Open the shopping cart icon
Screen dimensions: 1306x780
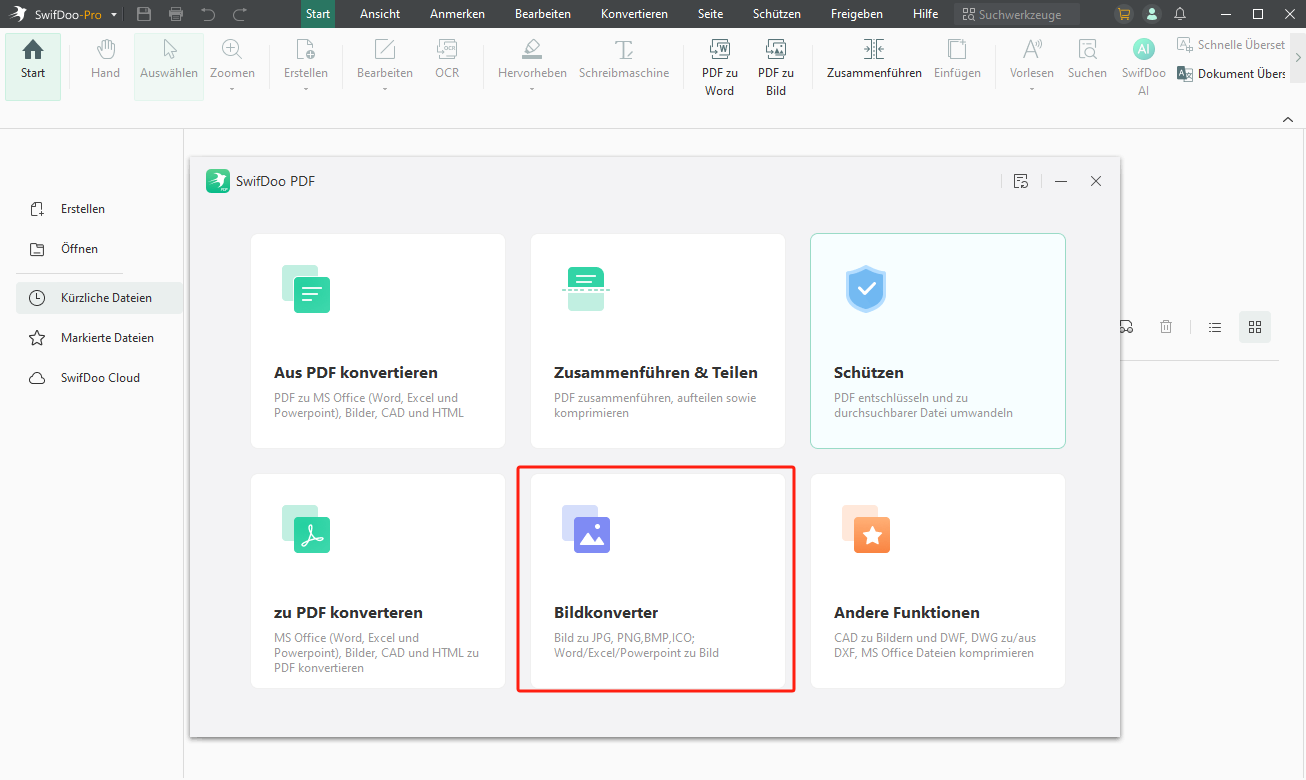[1124, 14]
